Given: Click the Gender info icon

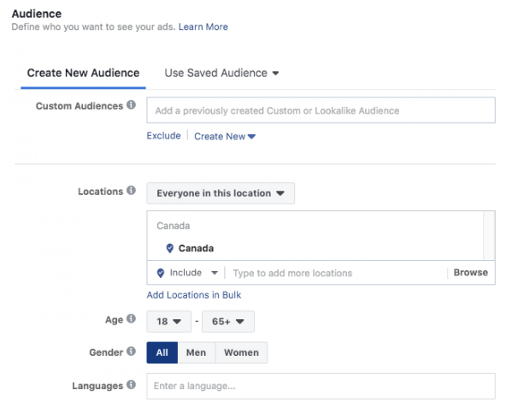Looking at the screenshot, I should tap(131, 351).
